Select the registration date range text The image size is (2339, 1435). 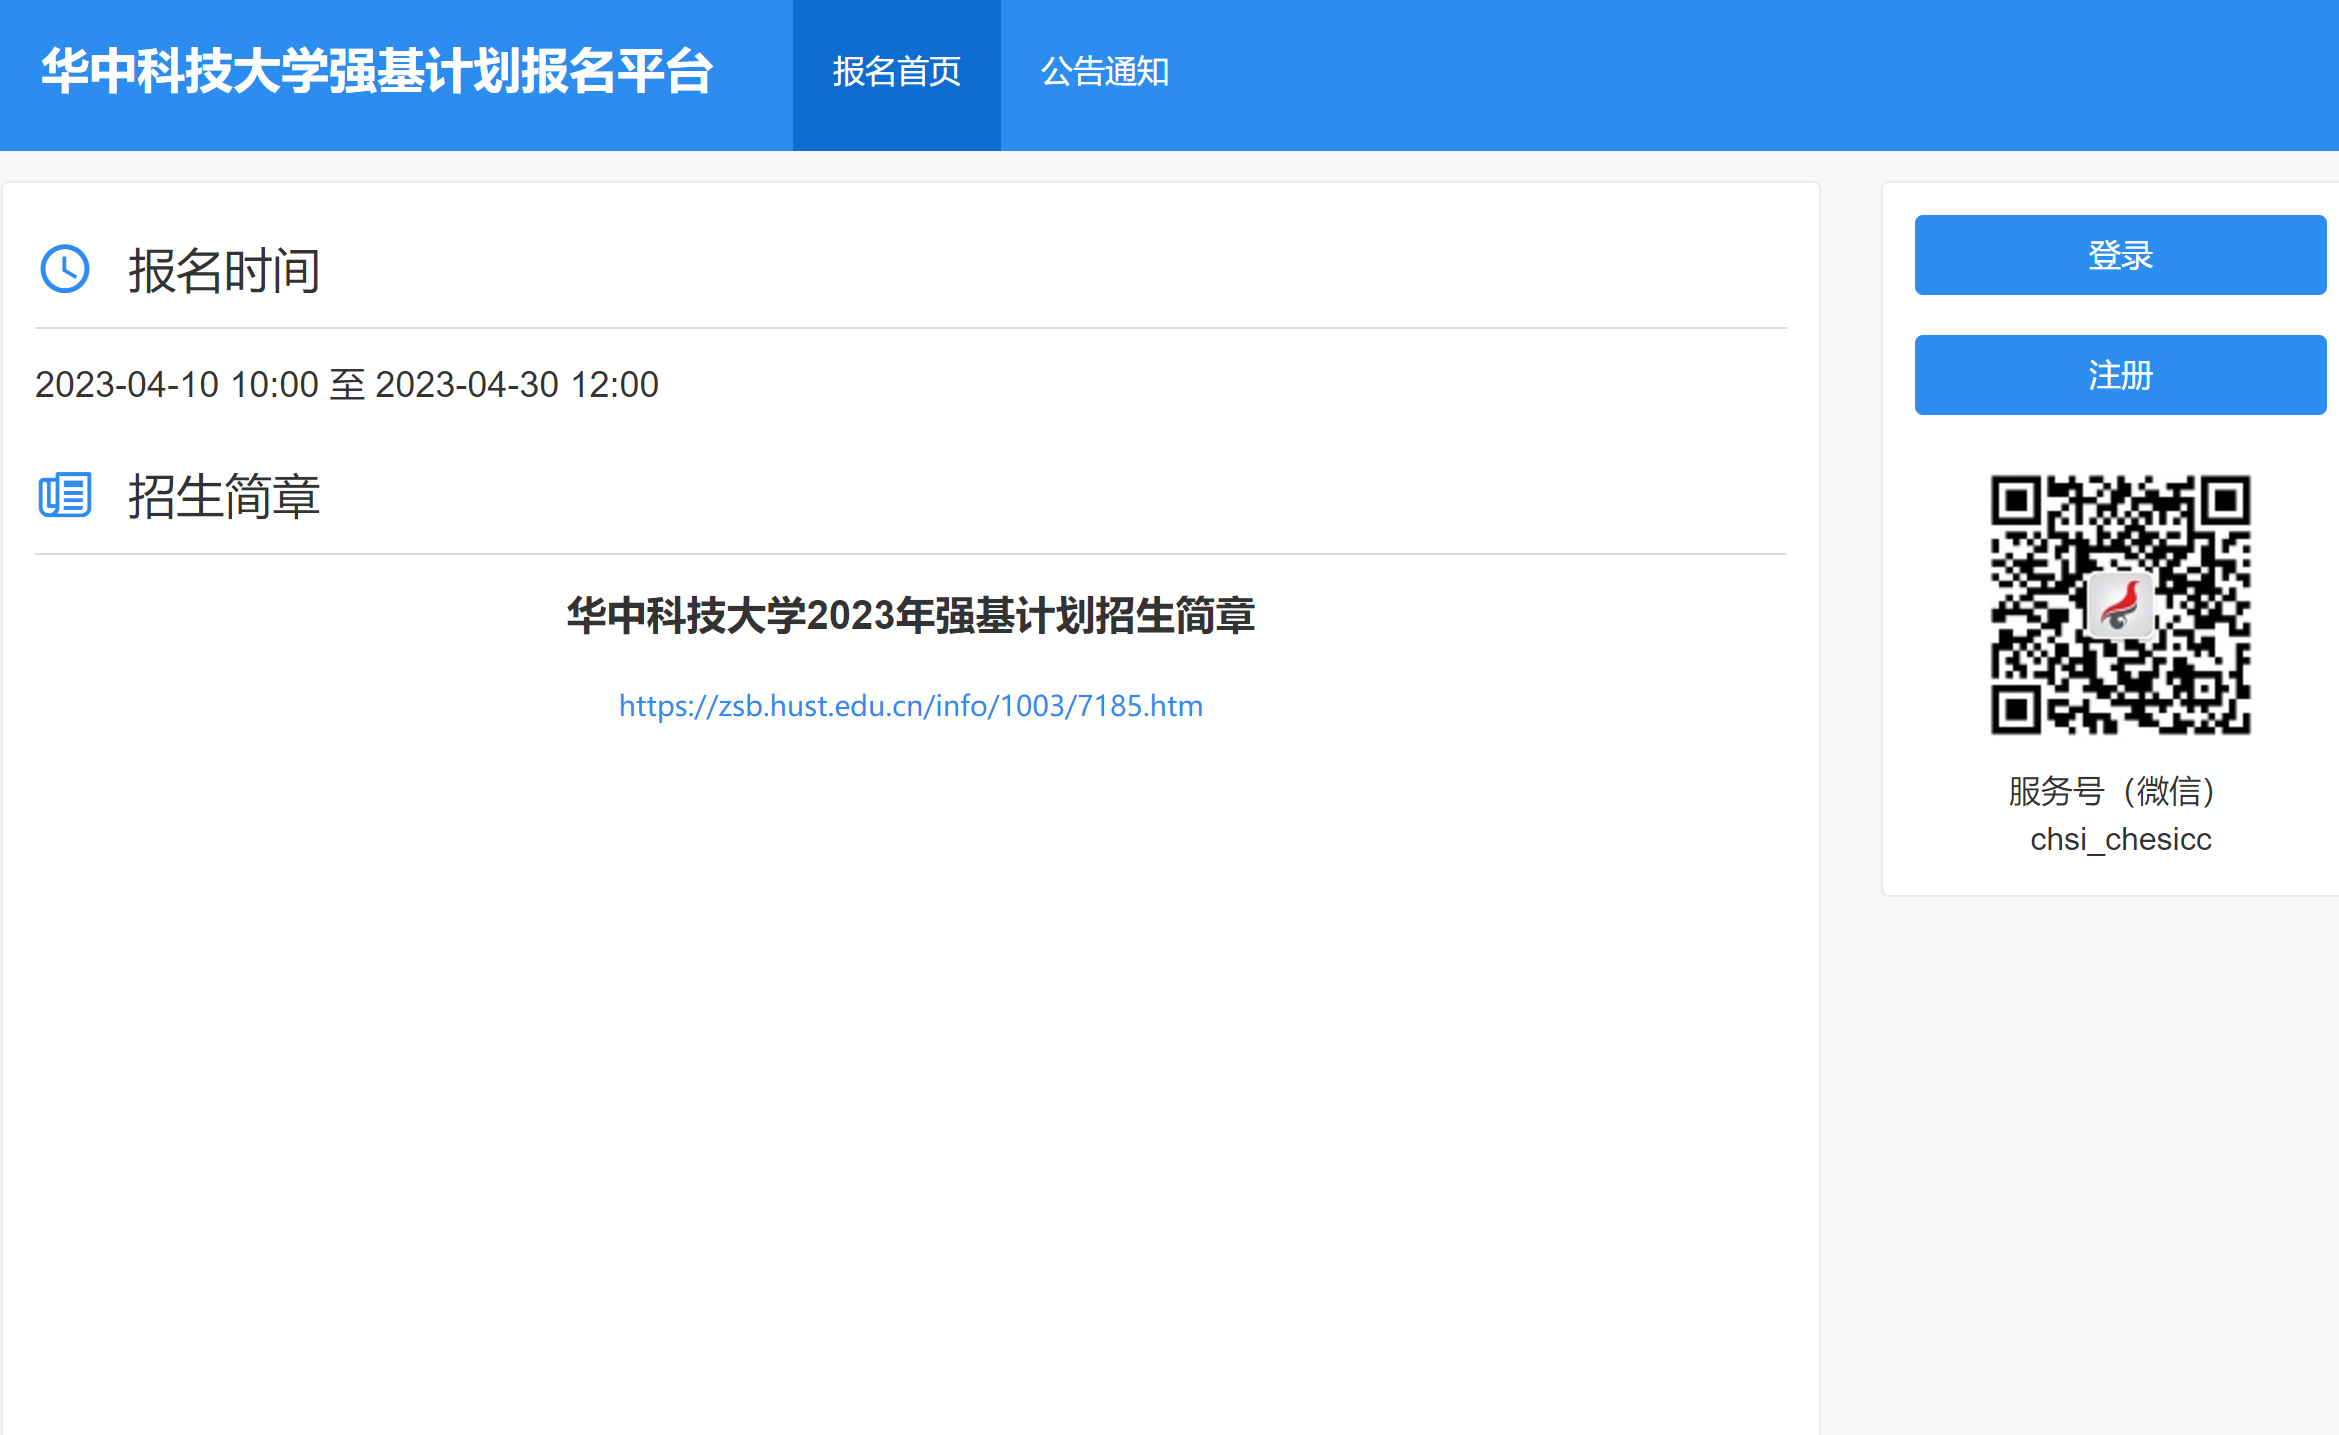coord(346,385)
